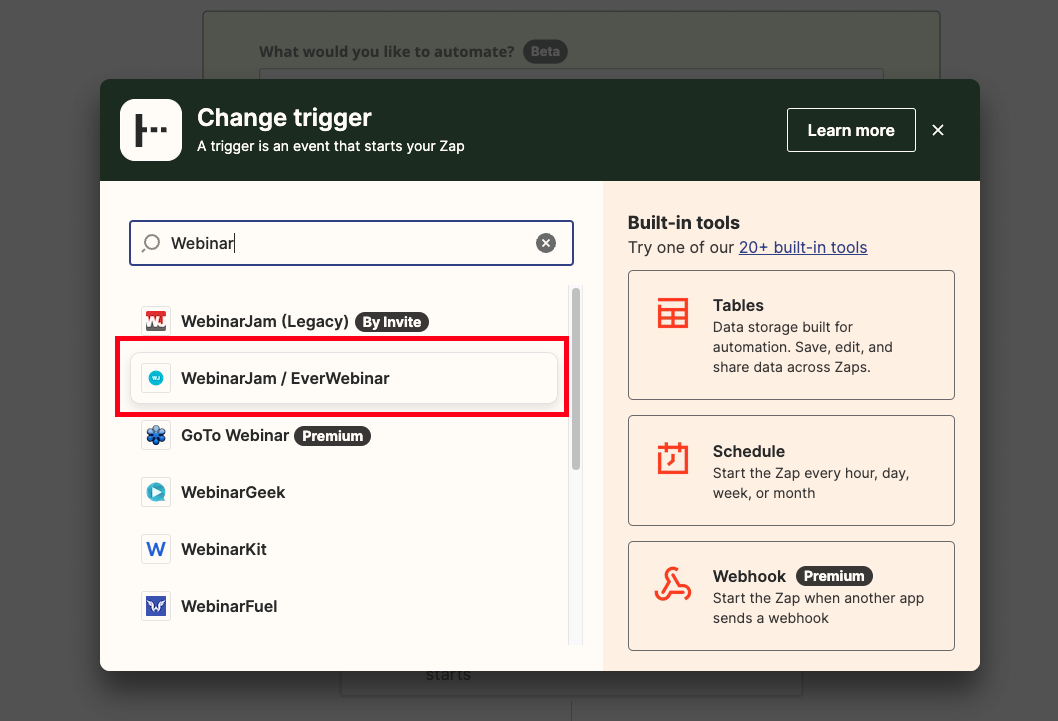Viewport: 1058px width, 721px height.
Task: Open the 20+ built-in tools link
Action: pyautogui.click(x=802, y=247)
